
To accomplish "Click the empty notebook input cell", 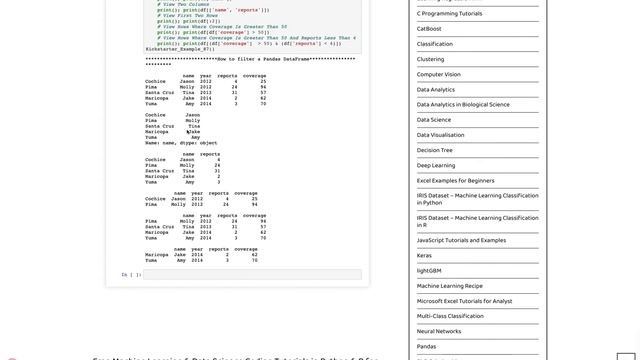I will click(252, 275).
